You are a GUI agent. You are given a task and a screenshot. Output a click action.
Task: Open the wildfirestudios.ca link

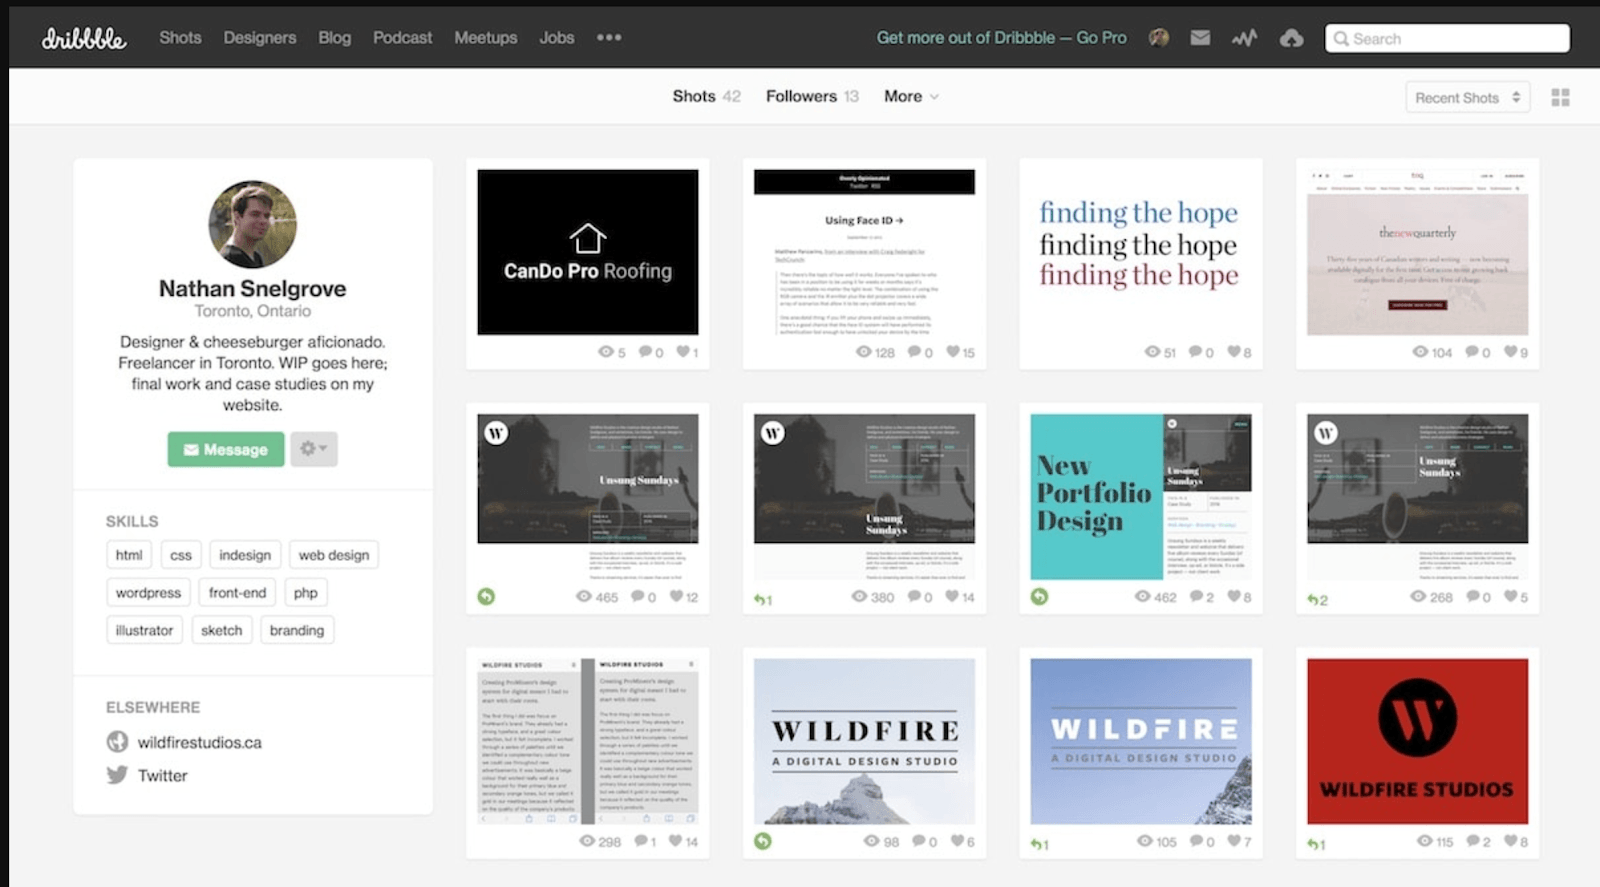[199, 742]
